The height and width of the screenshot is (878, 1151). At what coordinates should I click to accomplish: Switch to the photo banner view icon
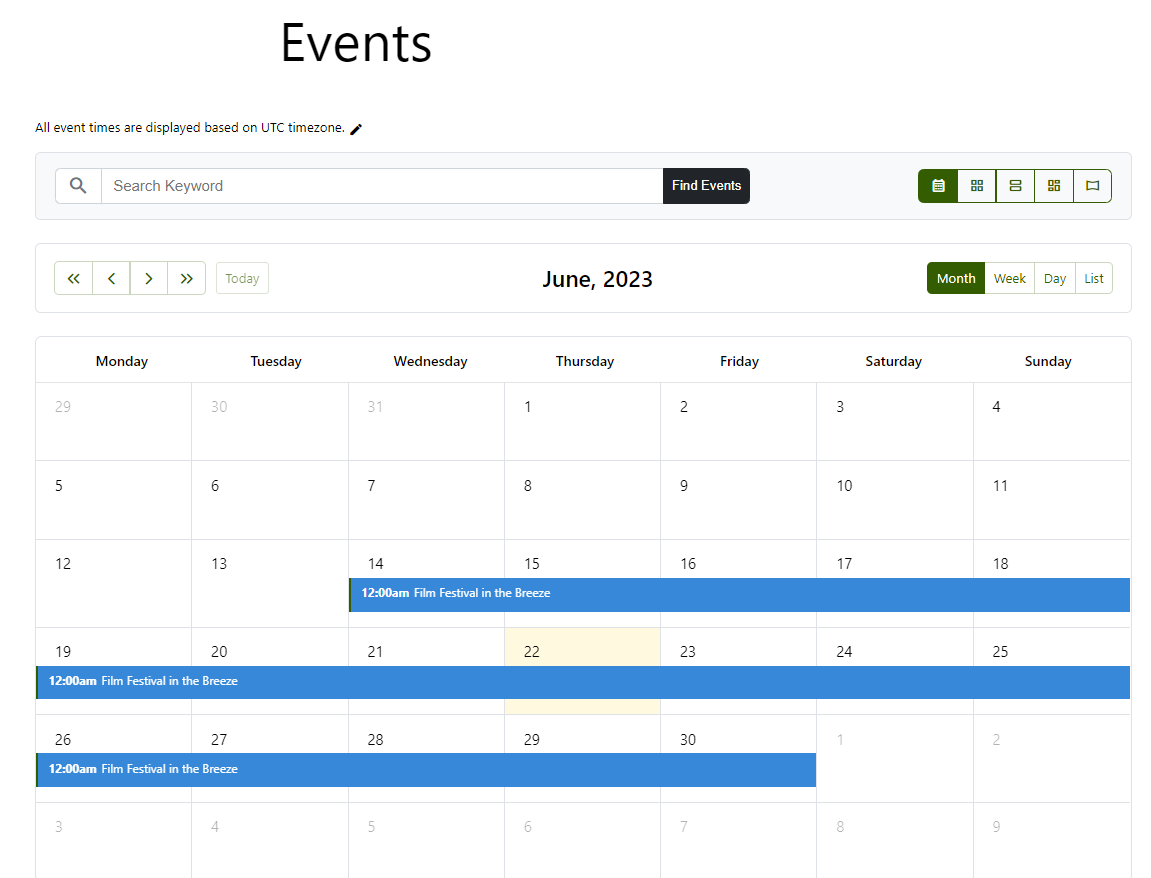tap(1092, 186)
